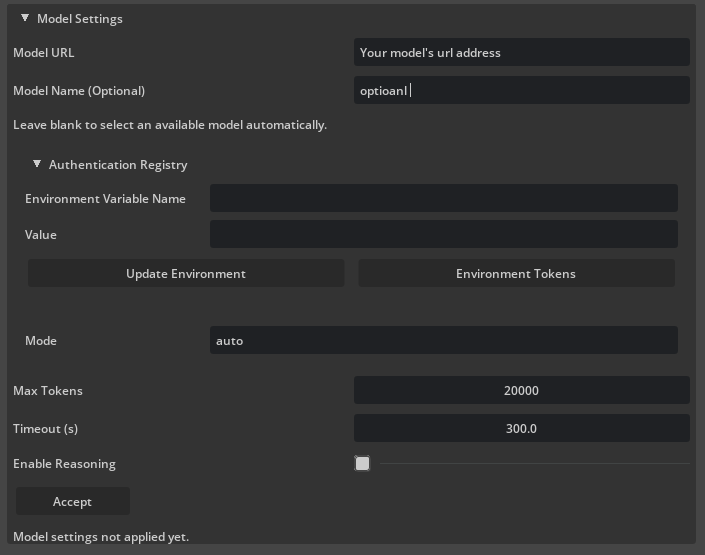Click the Max Tokens label
This screenshot has height=555, width=705.
click(48, 390)
